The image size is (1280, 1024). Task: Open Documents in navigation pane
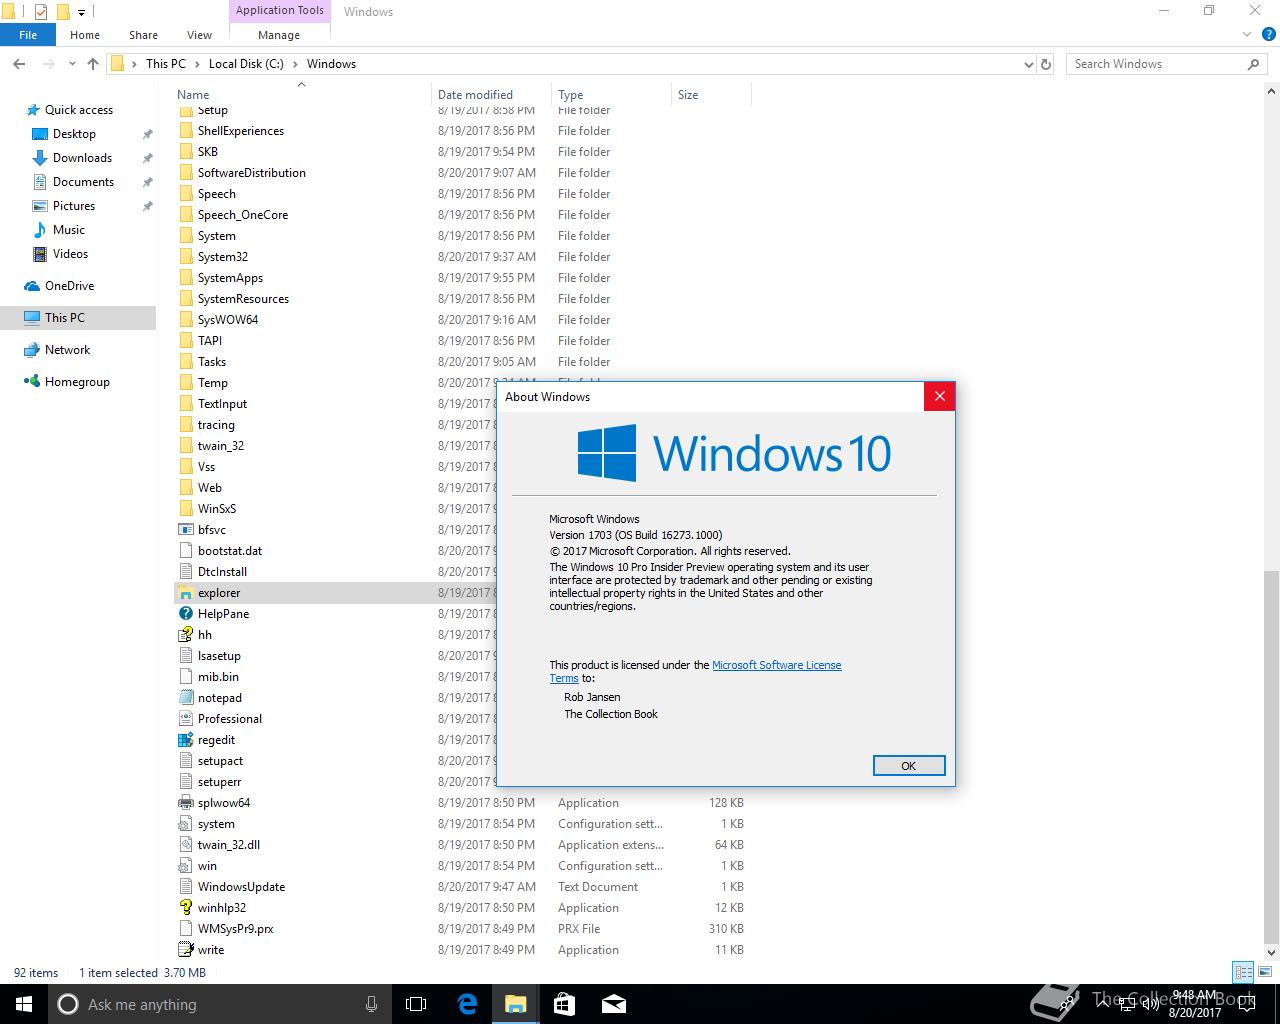click(83, 182)
